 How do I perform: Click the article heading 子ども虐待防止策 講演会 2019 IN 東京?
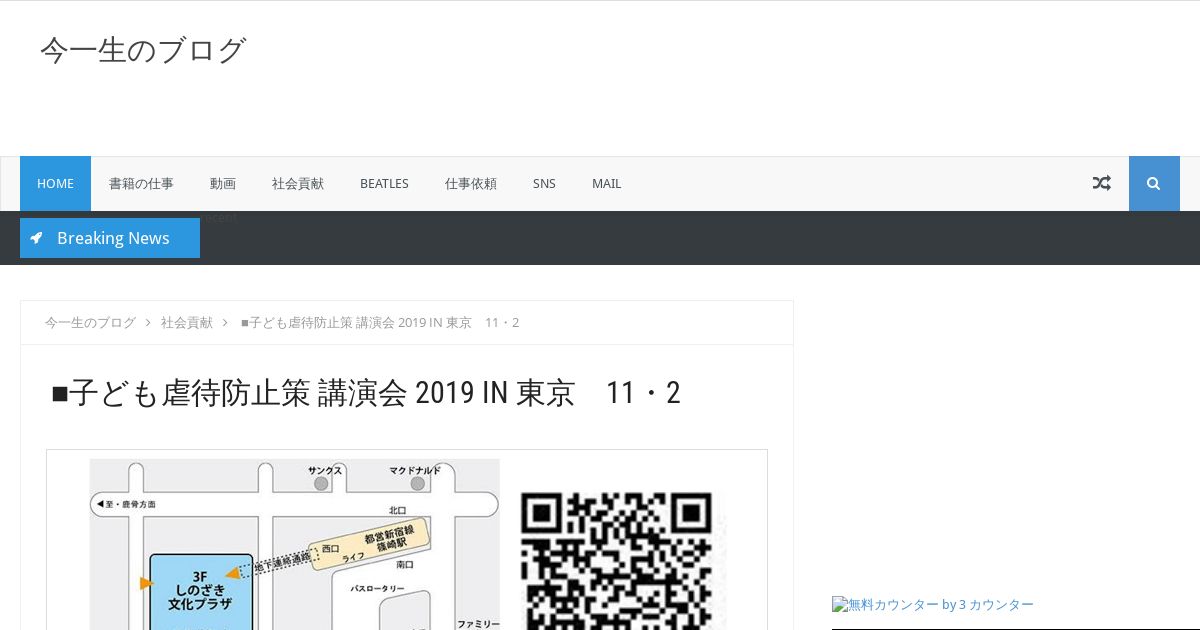pos(366,393)
